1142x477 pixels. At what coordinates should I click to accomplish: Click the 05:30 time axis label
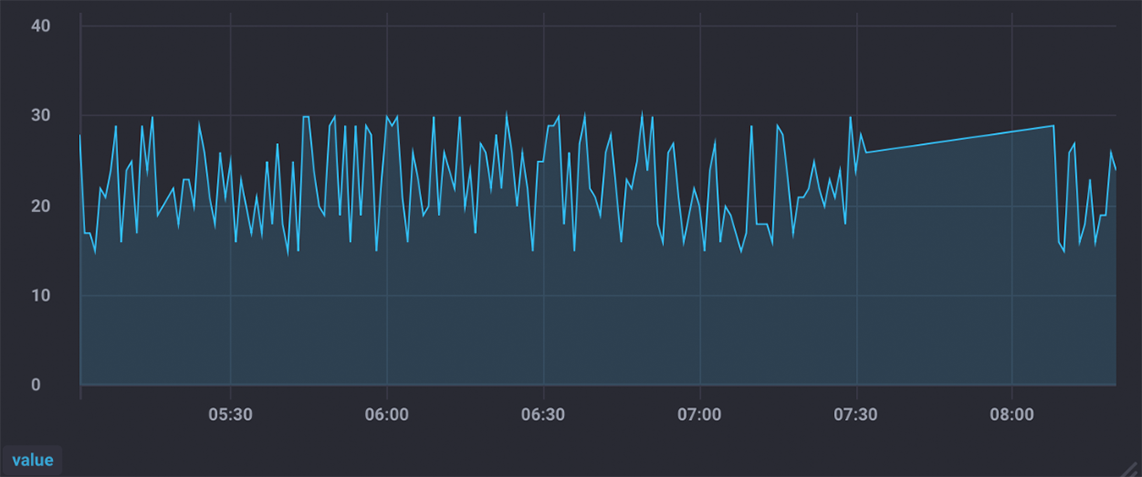click(230, 414)
